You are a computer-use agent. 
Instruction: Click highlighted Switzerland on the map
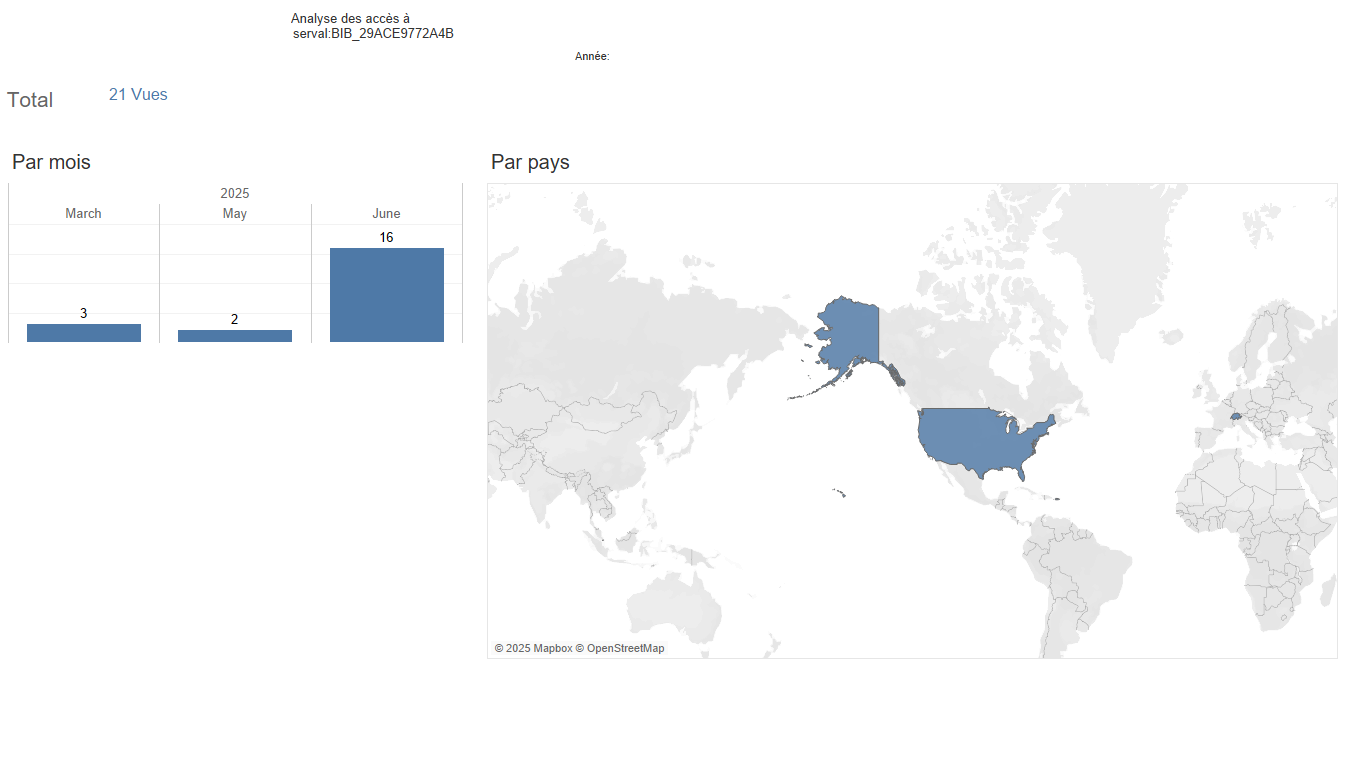1236,416
